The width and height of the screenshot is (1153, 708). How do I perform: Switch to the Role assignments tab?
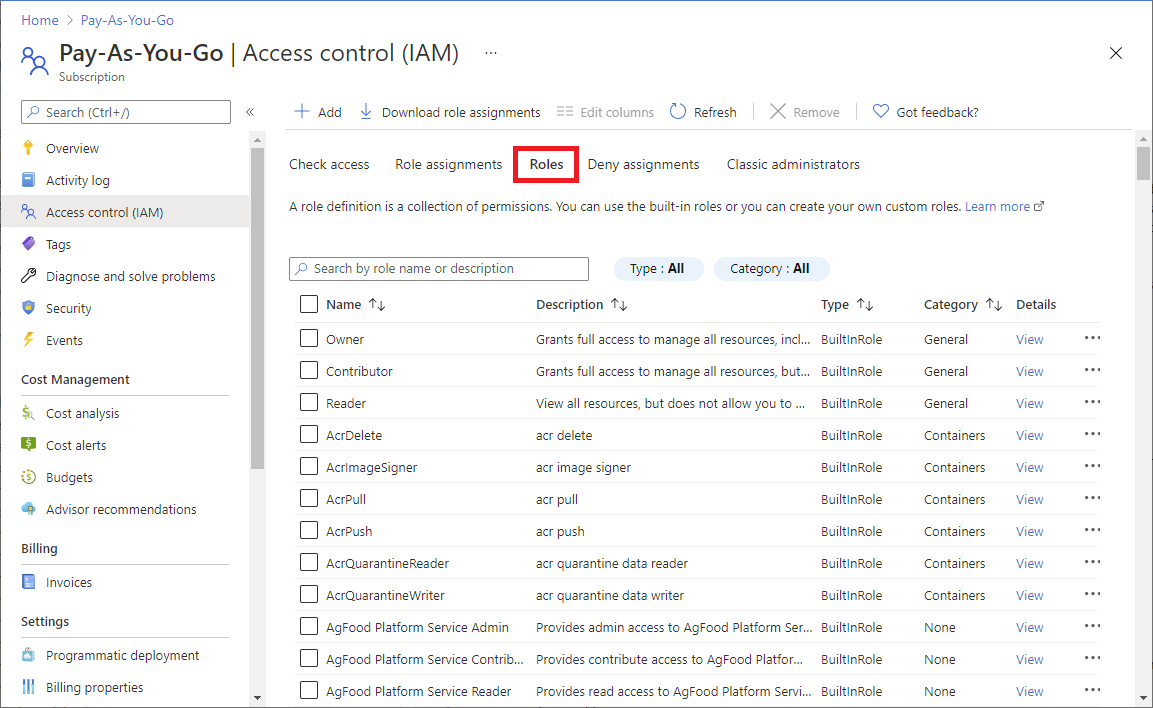pos(448,163)
